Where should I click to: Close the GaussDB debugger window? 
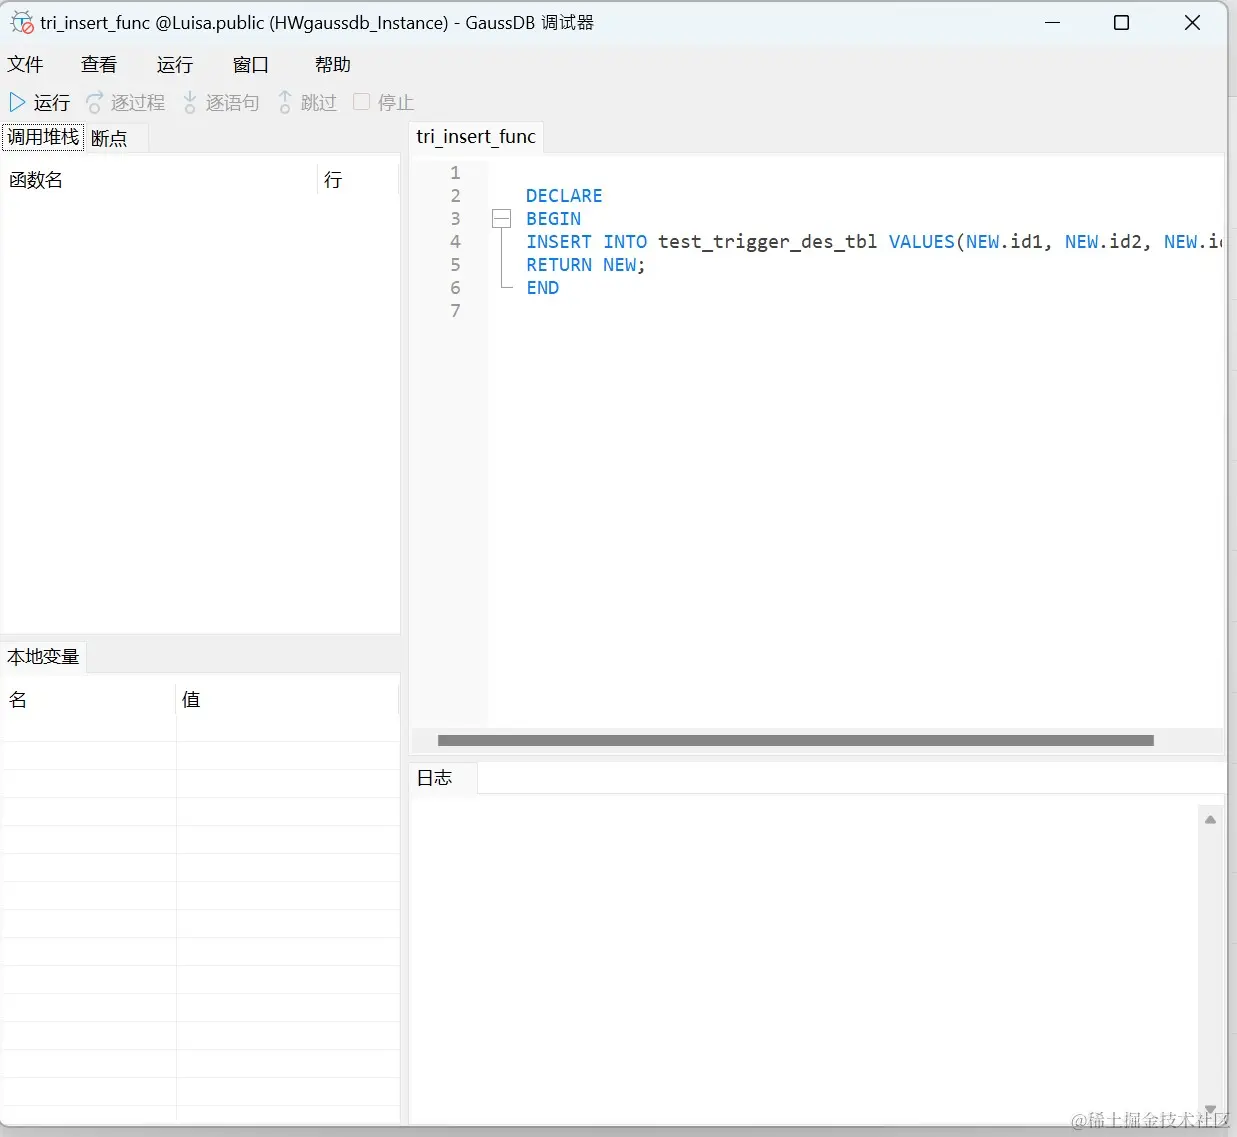(1192, 22)
